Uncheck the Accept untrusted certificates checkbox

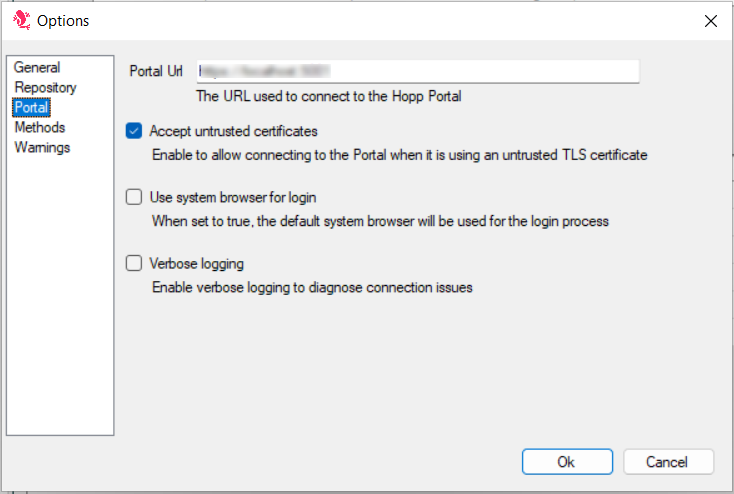[x=134, y=131]
